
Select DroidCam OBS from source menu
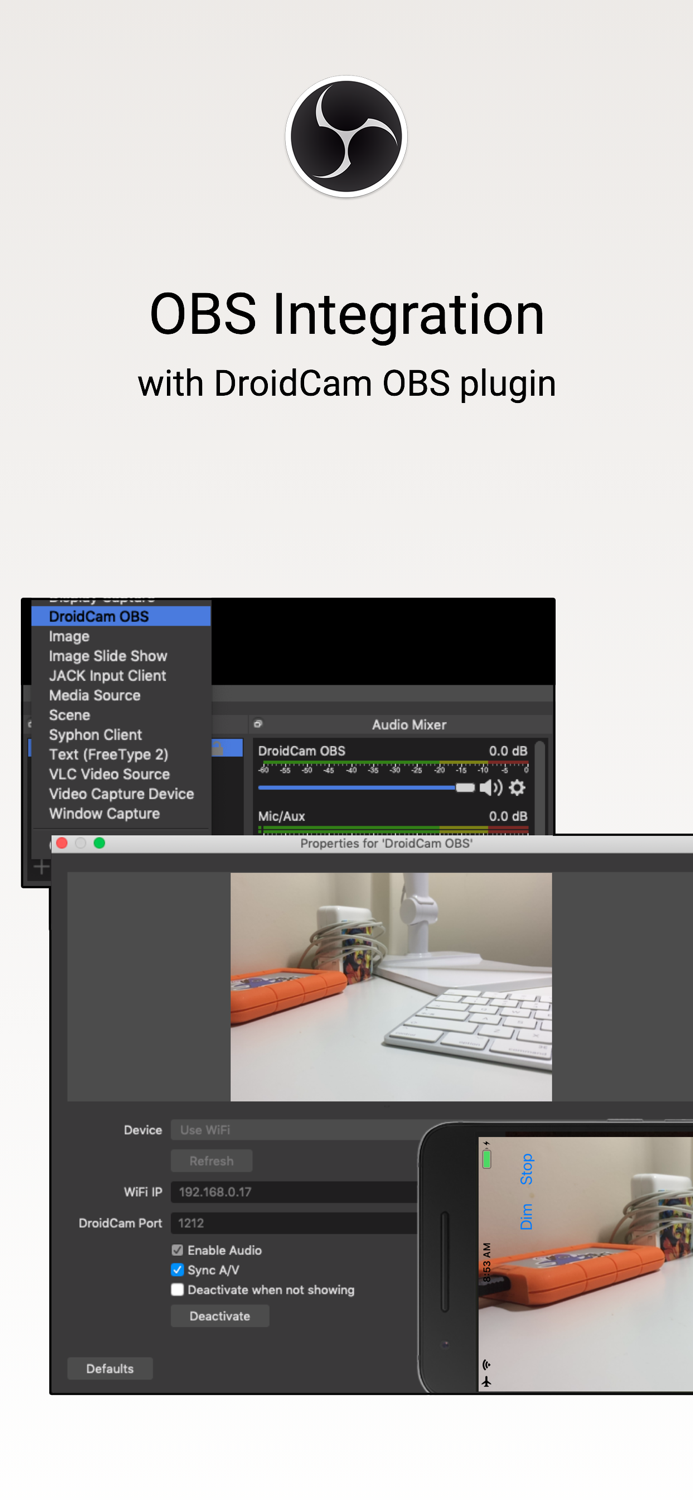121,616
